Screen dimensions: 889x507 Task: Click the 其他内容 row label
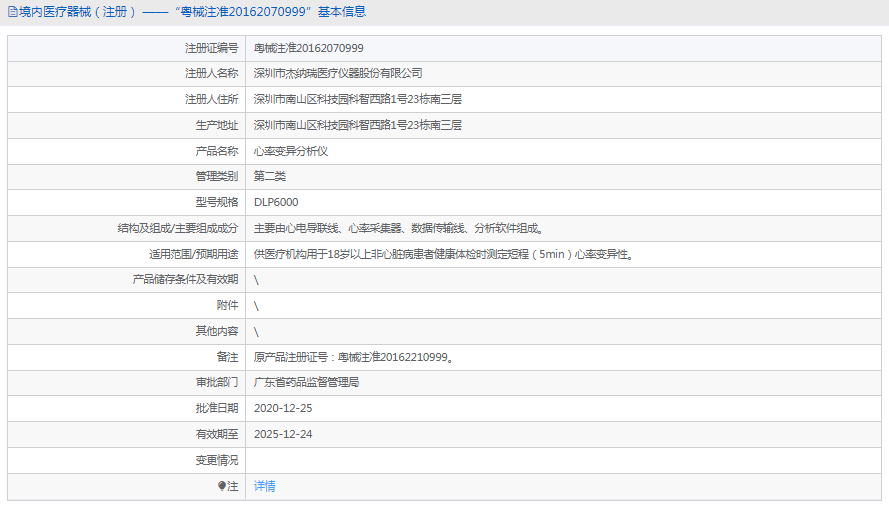(217, 331)
